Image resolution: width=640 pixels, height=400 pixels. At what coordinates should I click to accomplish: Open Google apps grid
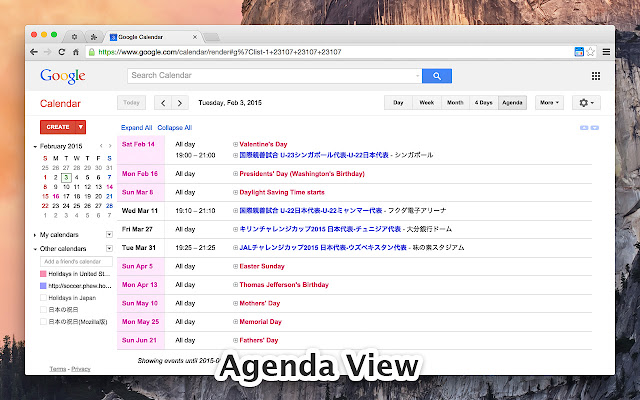click(596, 76)
